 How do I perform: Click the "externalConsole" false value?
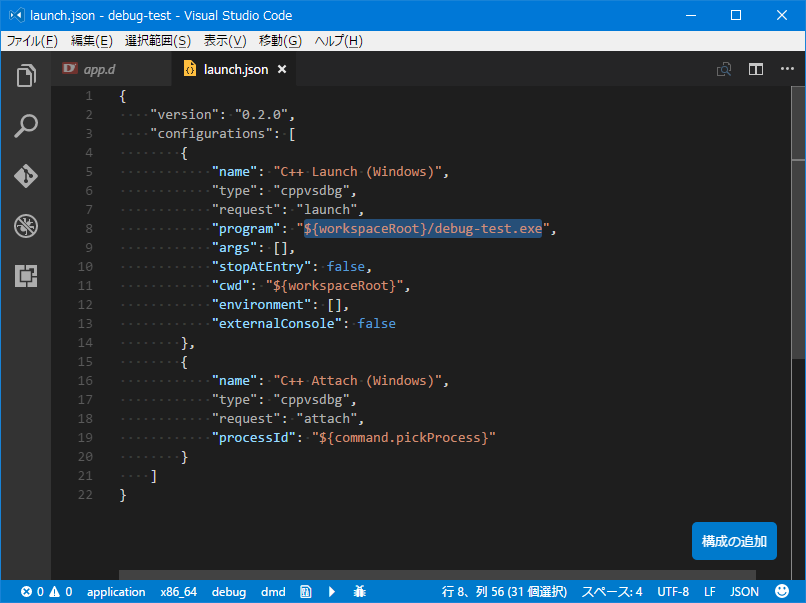(x=377, y=323)
